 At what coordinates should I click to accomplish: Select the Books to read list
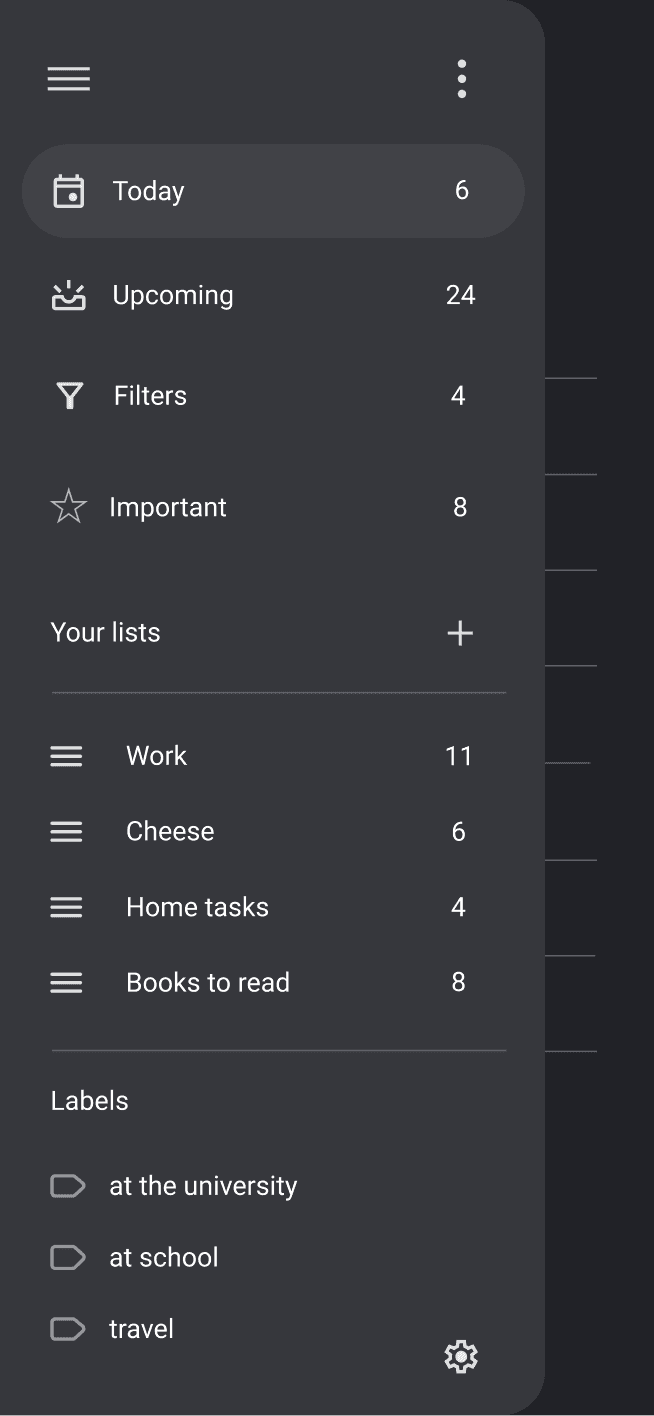[207, 982]
